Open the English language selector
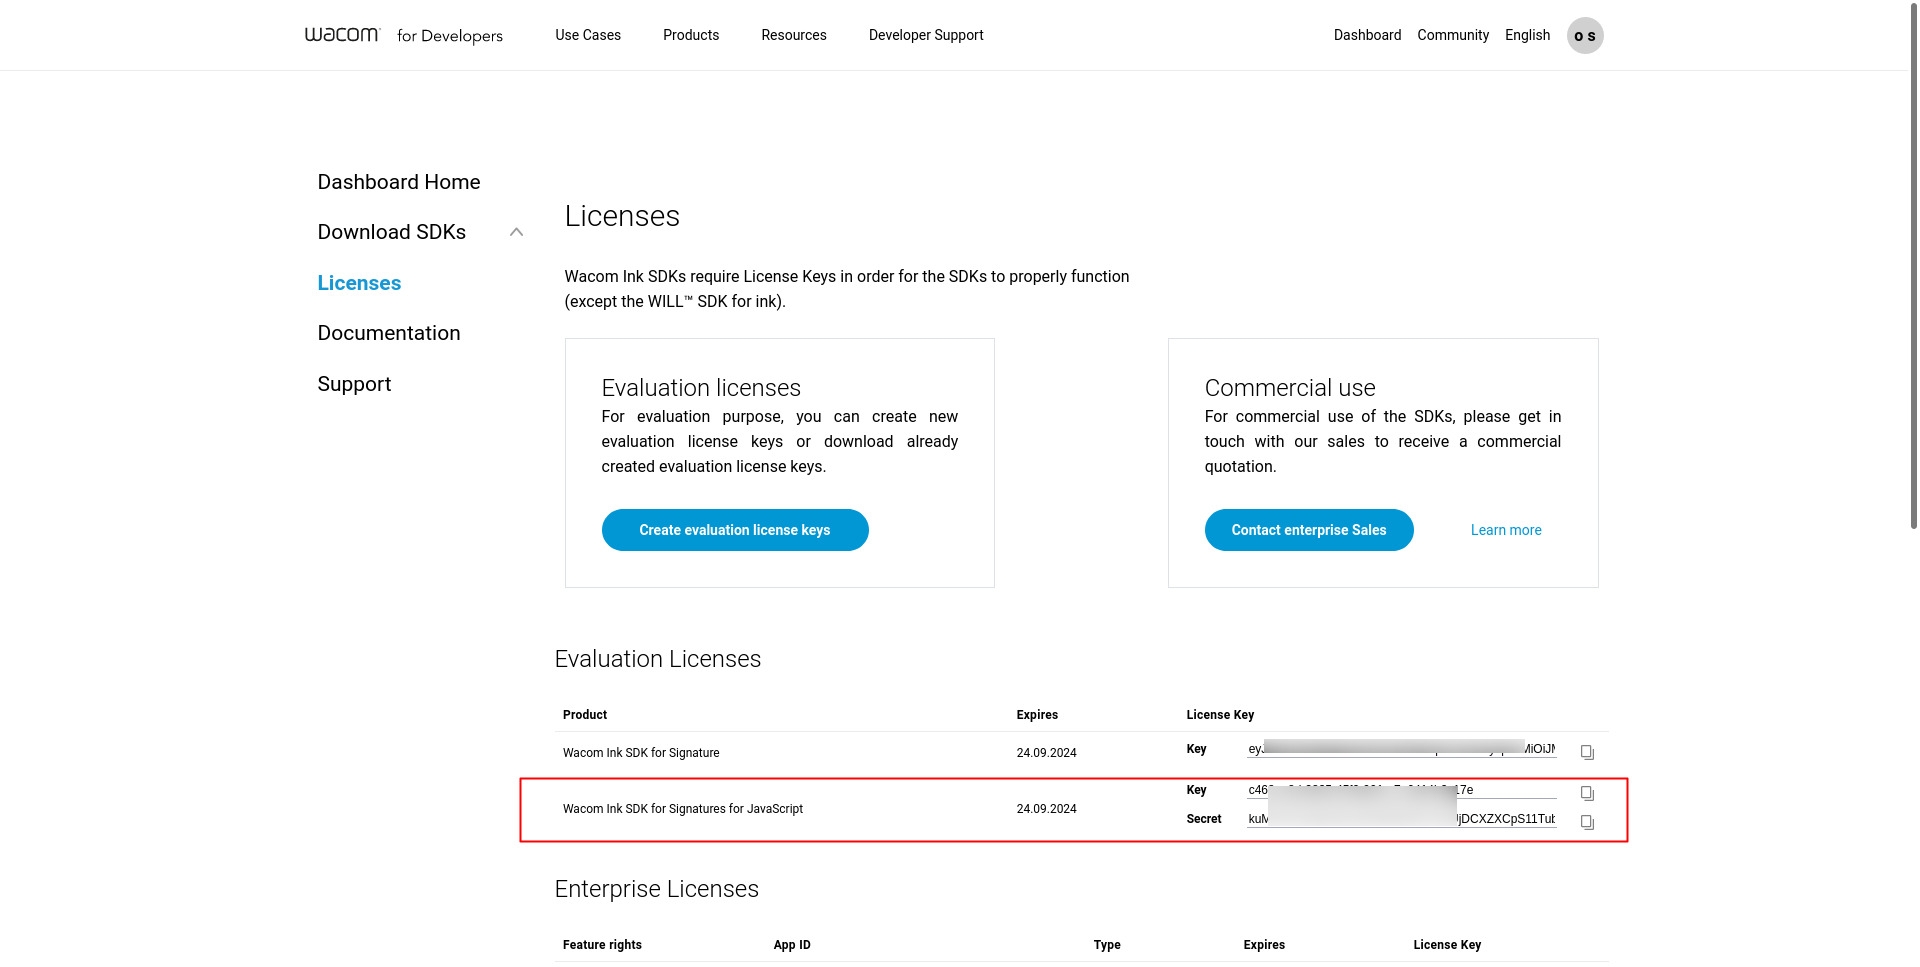1920x967 pixels. [x=1526, y=35]
